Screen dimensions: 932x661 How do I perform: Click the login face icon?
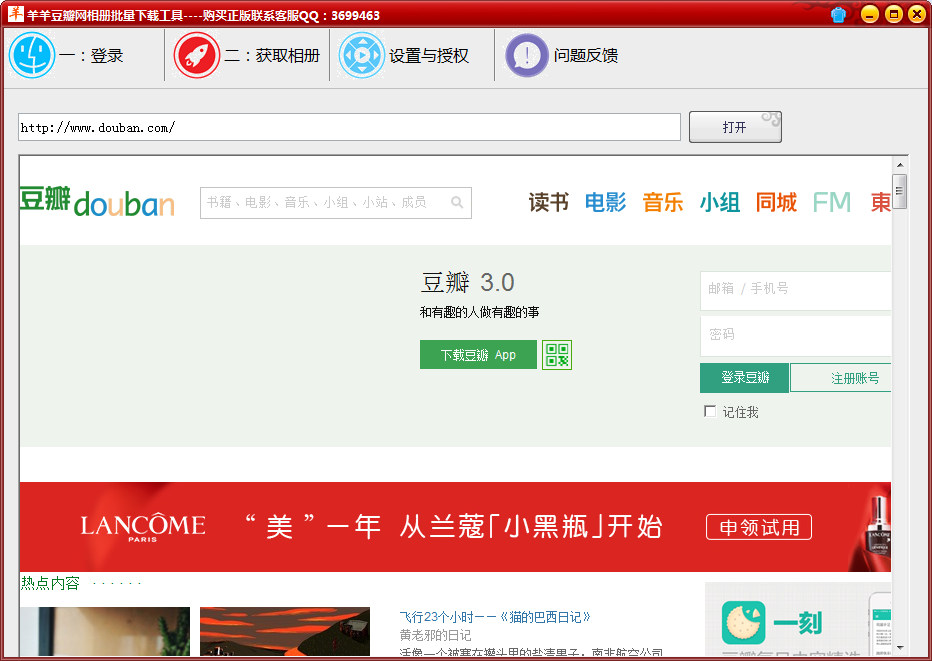point(32,56)
